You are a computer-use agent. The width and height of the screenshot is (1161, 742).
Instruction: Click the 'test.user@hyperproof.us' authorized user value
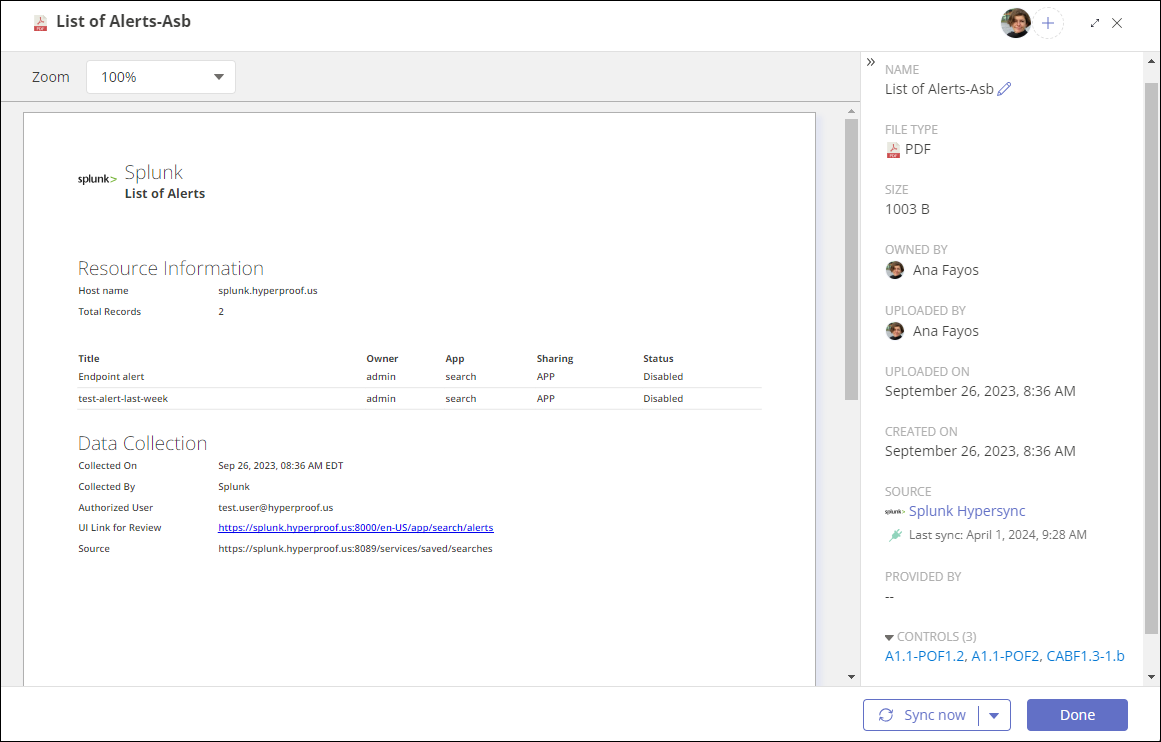[275, 508]
